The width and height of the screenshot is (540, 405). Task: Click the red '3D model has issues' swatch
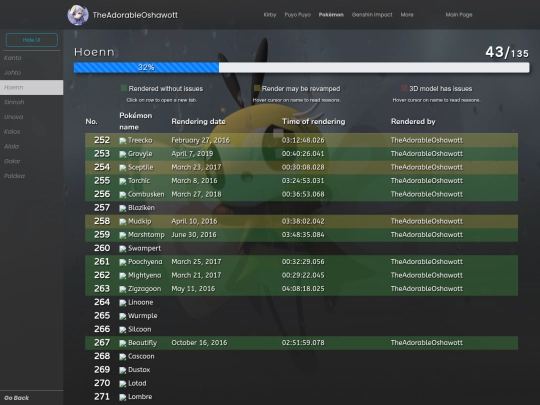[x=404, y=88]
